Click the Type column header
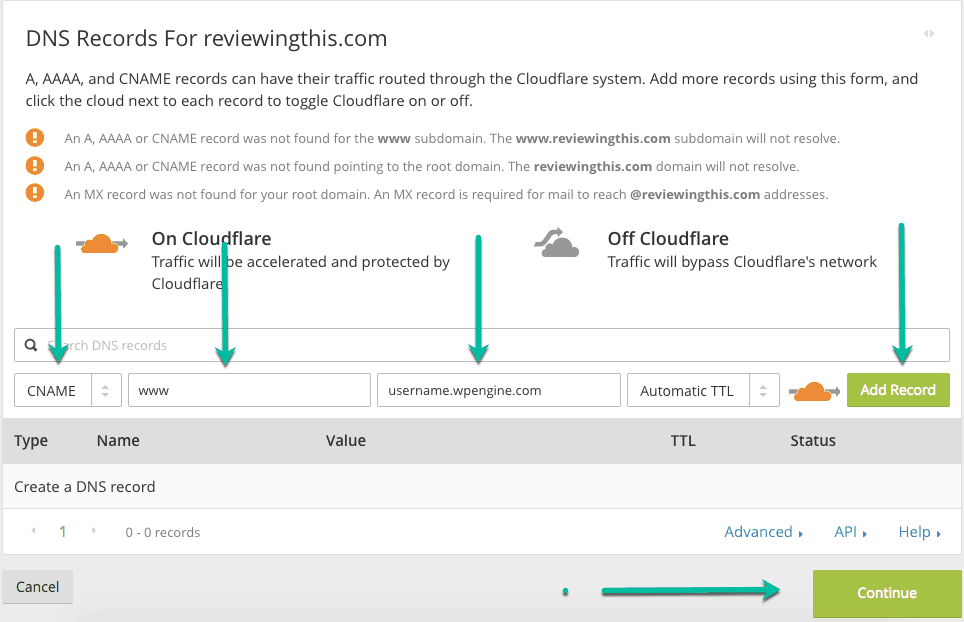Viewport: 964px width, 622px height. (31, 441)
